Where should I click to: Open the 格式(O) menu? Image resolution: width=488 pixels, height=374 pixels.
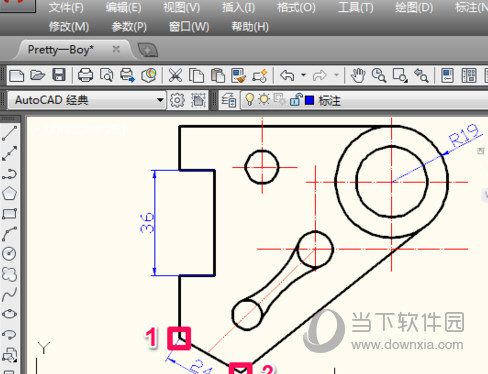(296, 7)
